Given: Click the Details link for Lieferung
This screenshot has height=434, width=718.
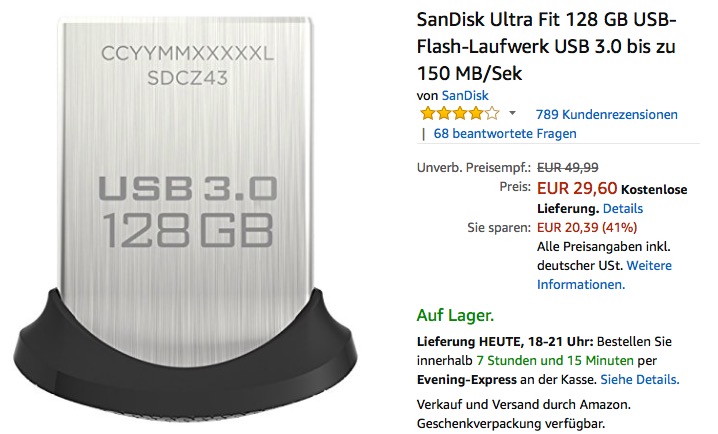Looking at the screenshot, I should [x=623, y=209].
